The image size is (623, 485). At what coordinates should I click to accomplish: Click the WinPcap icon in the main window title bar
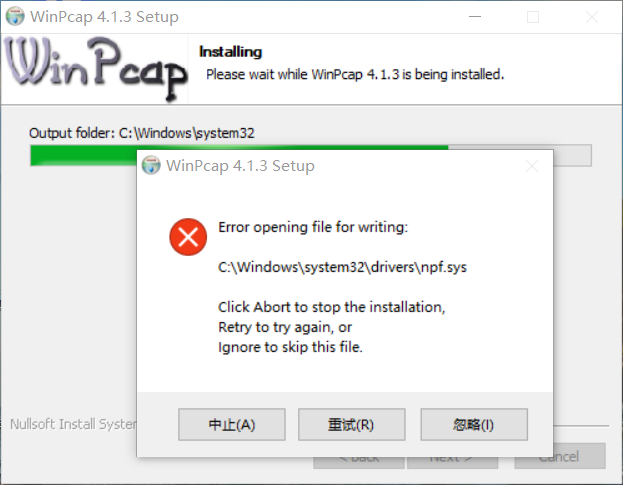click(15, 16)
